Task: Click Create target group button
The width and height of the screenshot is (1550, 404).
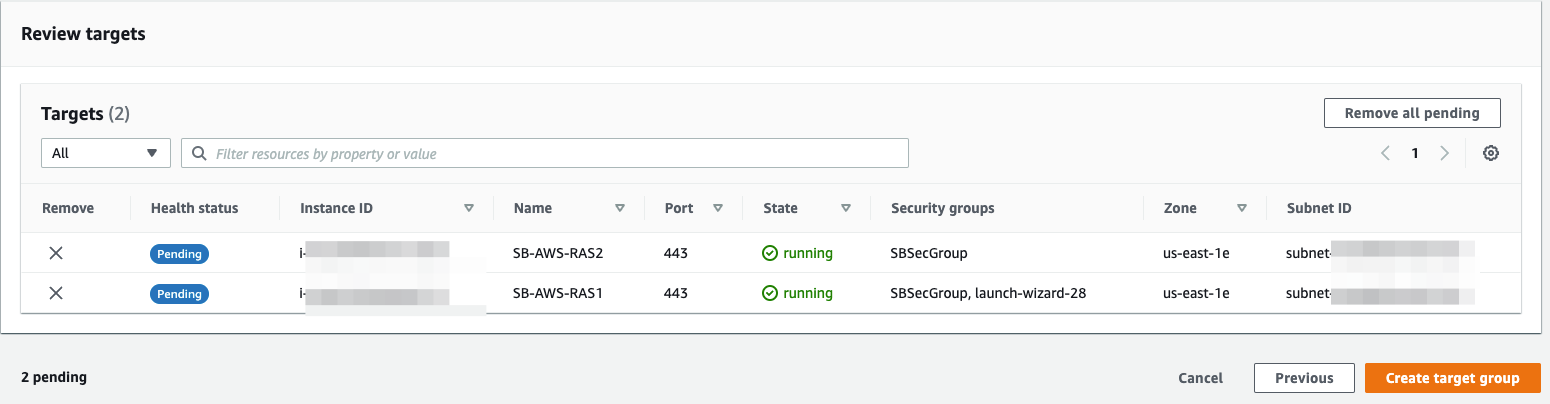Action: pyautogui.click(x=1452, y=378)
